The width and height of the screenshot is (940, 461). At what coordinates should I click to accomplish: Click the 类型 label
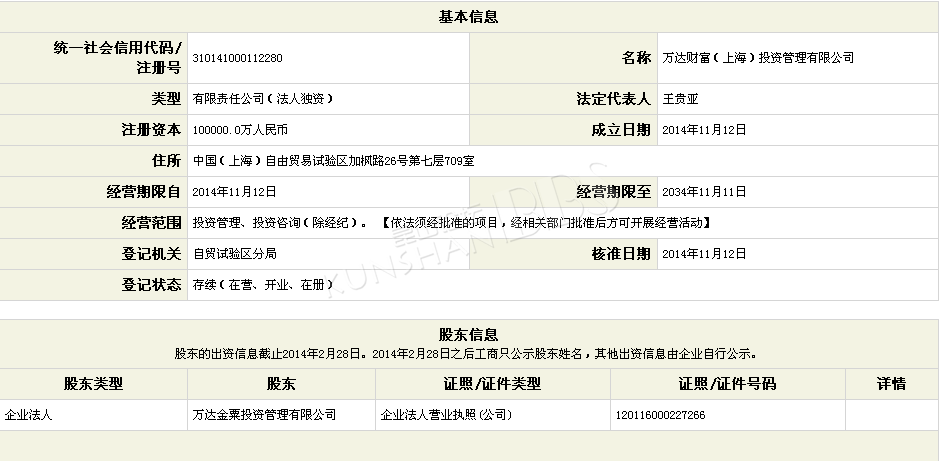point(166,99)
